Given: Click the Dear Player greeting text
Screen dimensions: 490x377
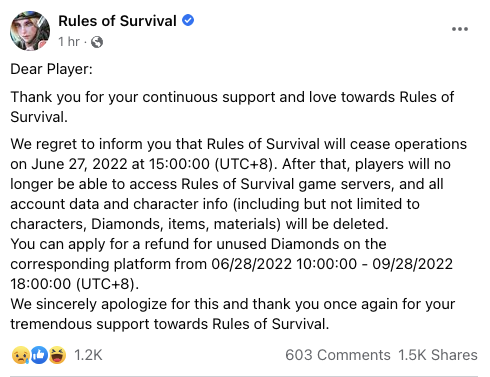Looking at the screenshot, I should pos(51,69).
